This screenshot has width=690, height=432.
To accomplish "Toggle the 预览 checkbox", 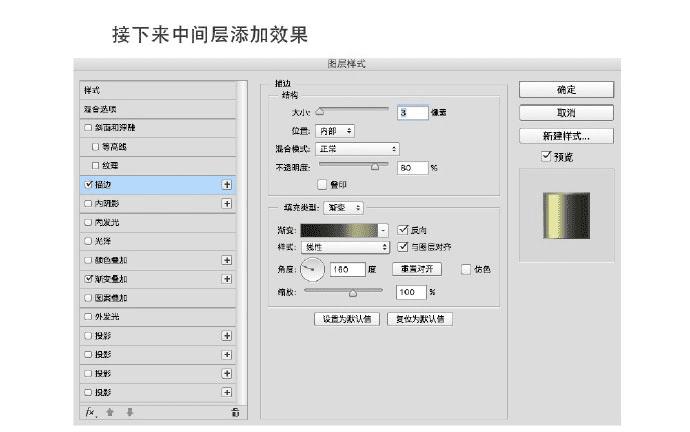I will [546, 156].
